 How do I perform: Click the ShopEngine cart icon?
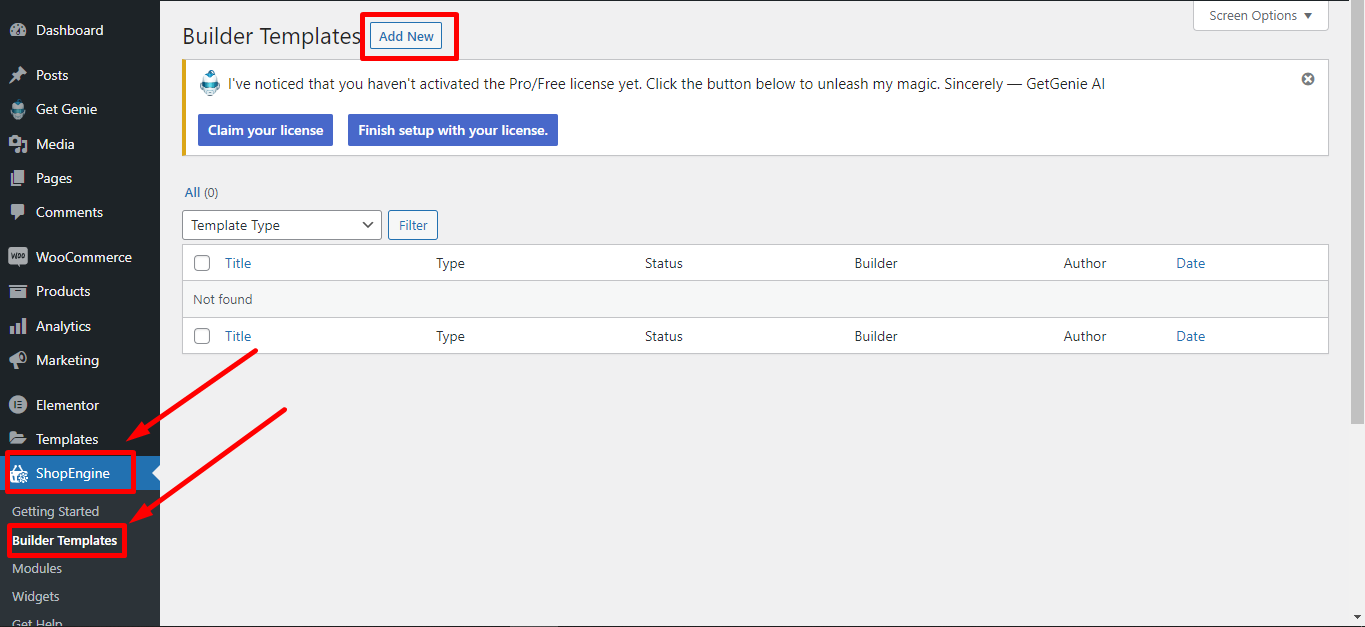(x=19, y=474)
